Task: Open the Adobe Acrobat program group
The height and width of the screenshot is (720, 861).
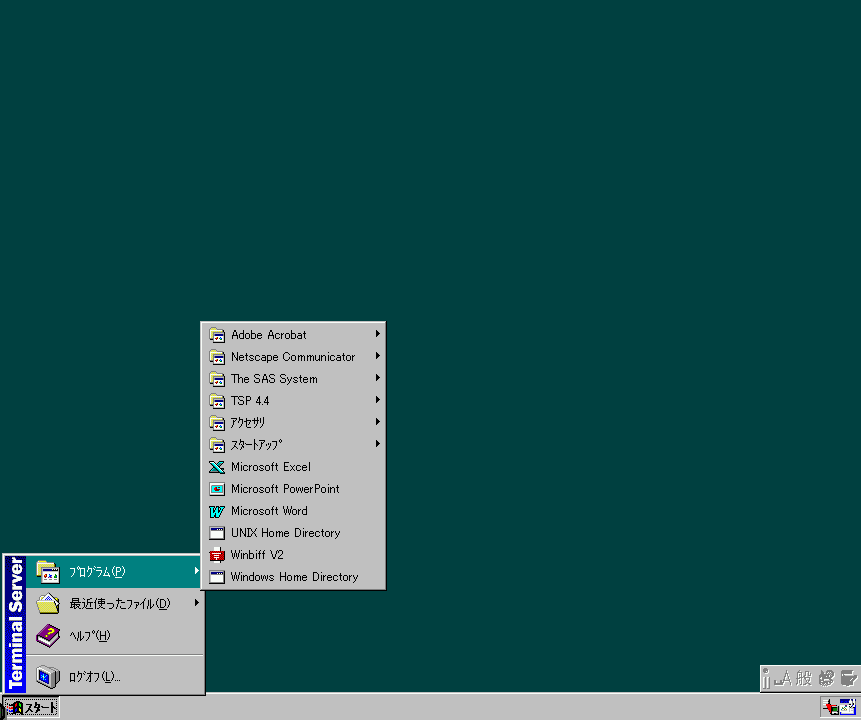Action: click(x=293, y=334)
